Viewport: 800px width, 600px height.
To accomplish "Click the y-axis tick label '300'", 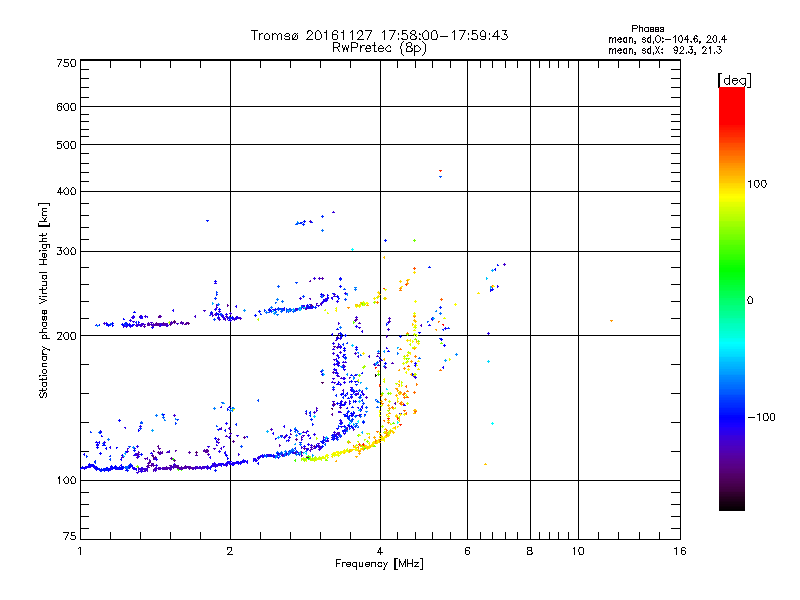I will click(x=66, y=252).
